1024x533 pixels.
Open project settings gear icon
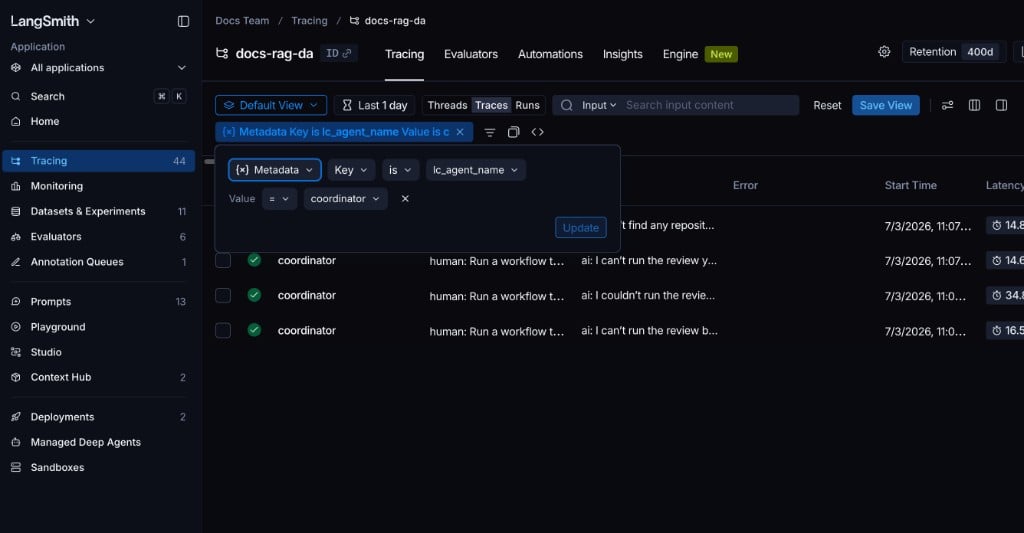[884, 52]
